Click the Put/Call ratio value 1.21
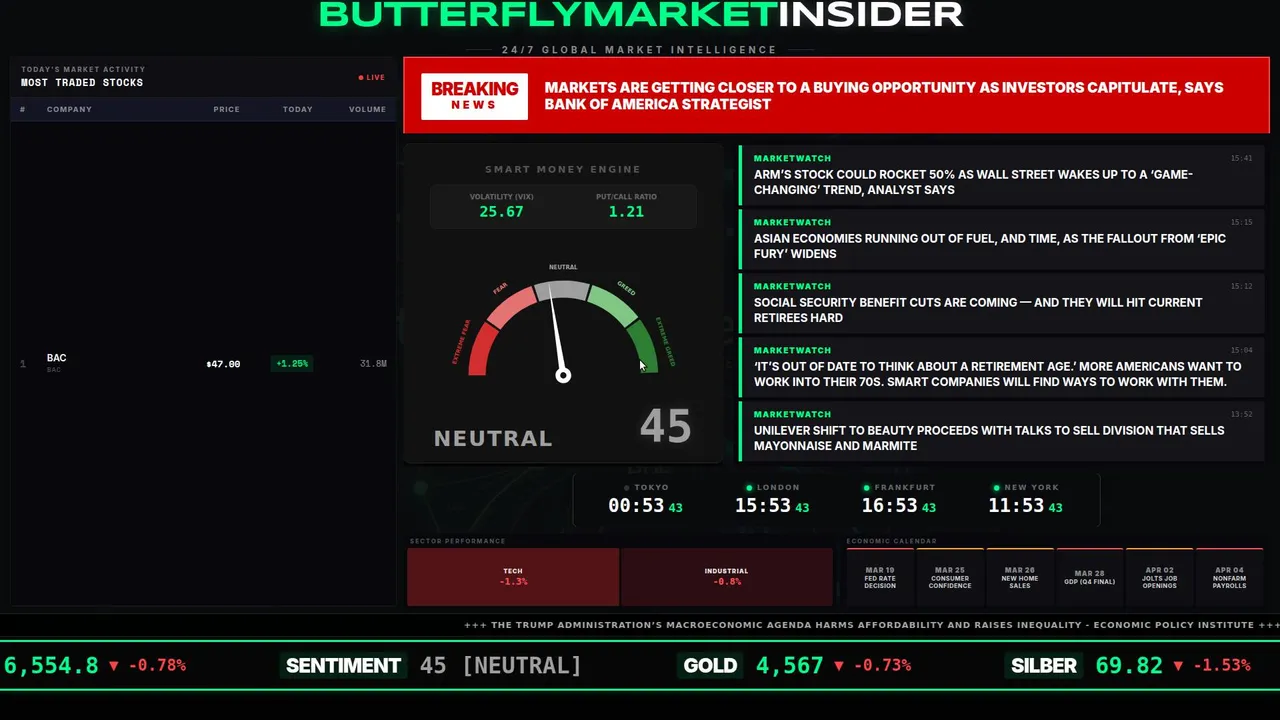This screenshot has height=720, width=1280. click(x=626, y=212)
